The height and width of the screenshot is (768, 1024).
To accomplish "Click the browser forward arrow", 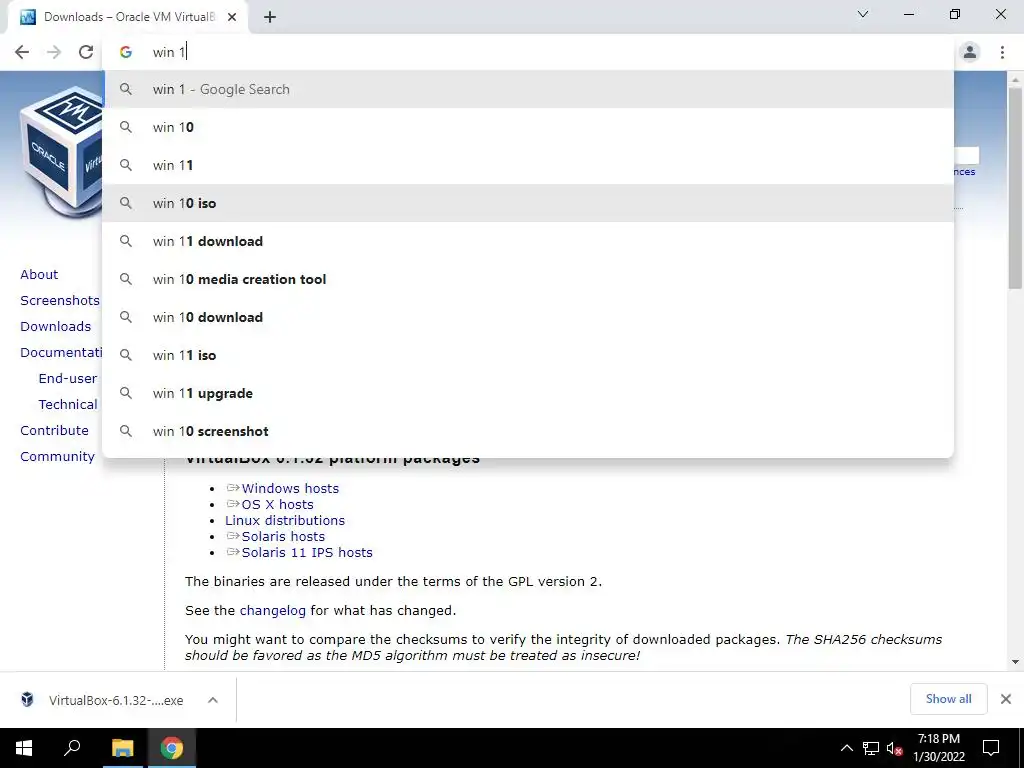I will click(54, 52).
